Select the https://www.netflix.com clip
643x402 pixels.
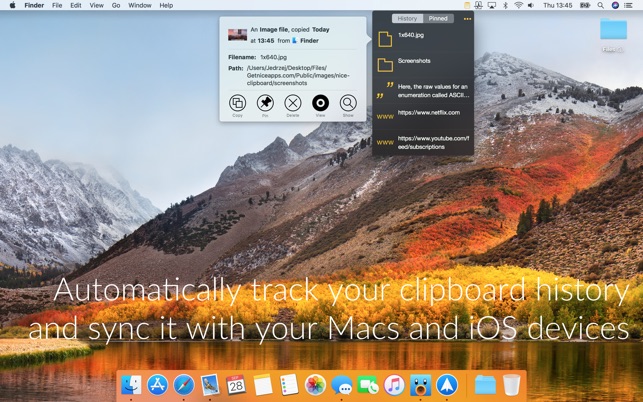pos(423,116)
